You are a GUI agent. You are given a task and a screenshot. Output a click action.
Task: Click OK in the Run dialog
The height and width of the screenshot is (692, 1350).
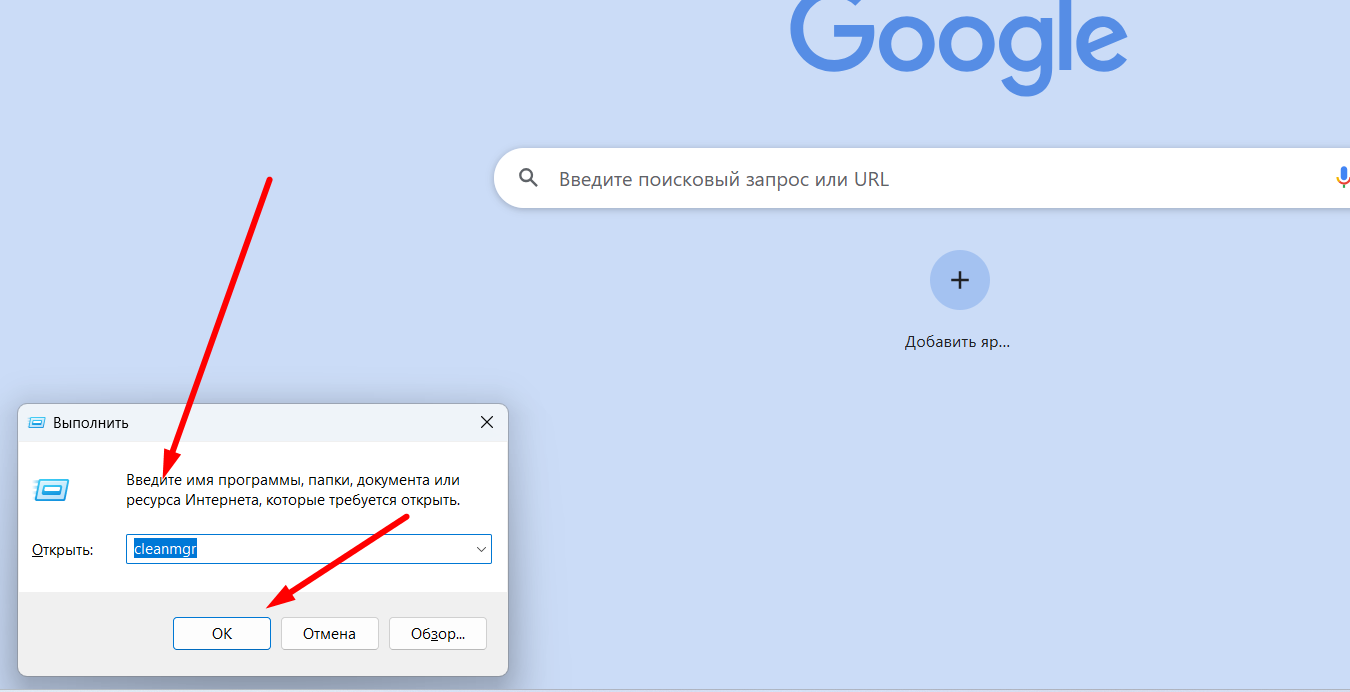point(222,633)
